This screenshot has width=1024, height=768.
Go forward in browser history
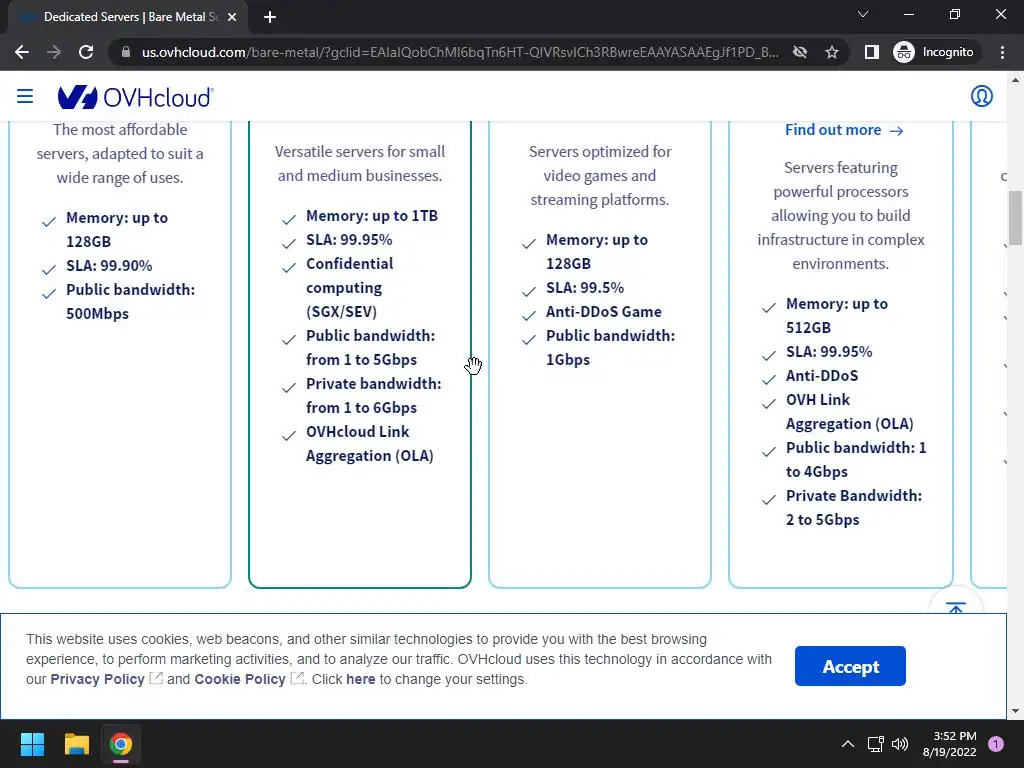pyautogui.click(x=54, y=52)
